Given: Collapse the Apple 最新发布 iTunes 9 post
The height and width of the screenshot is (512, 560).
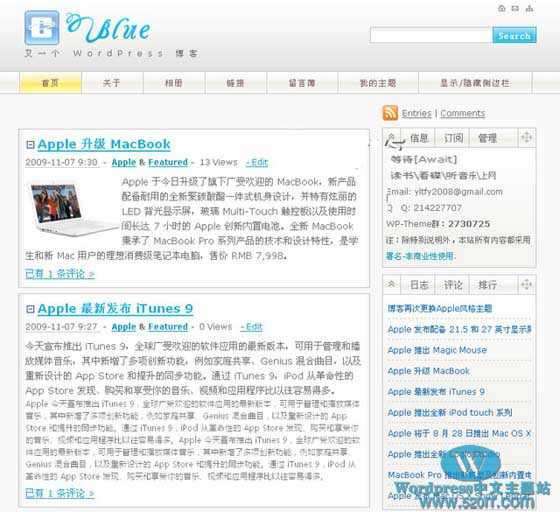Looking at the screenshot, I should click(x=30, y=309).
